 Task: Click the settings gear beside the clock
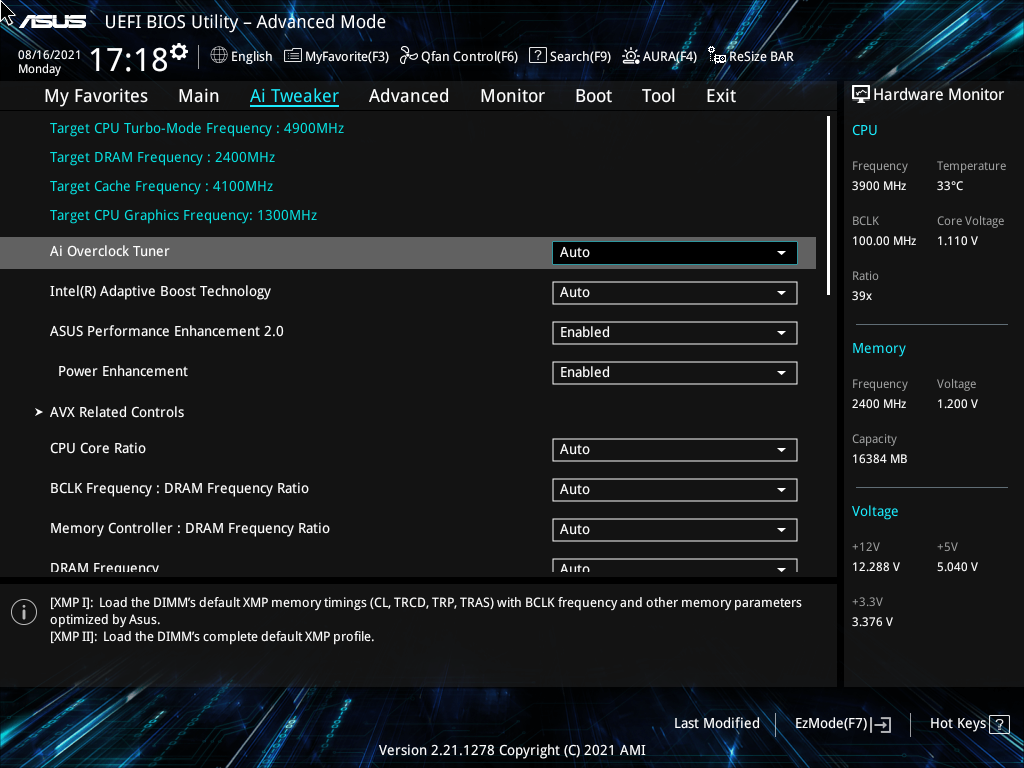tap(179, 52)
